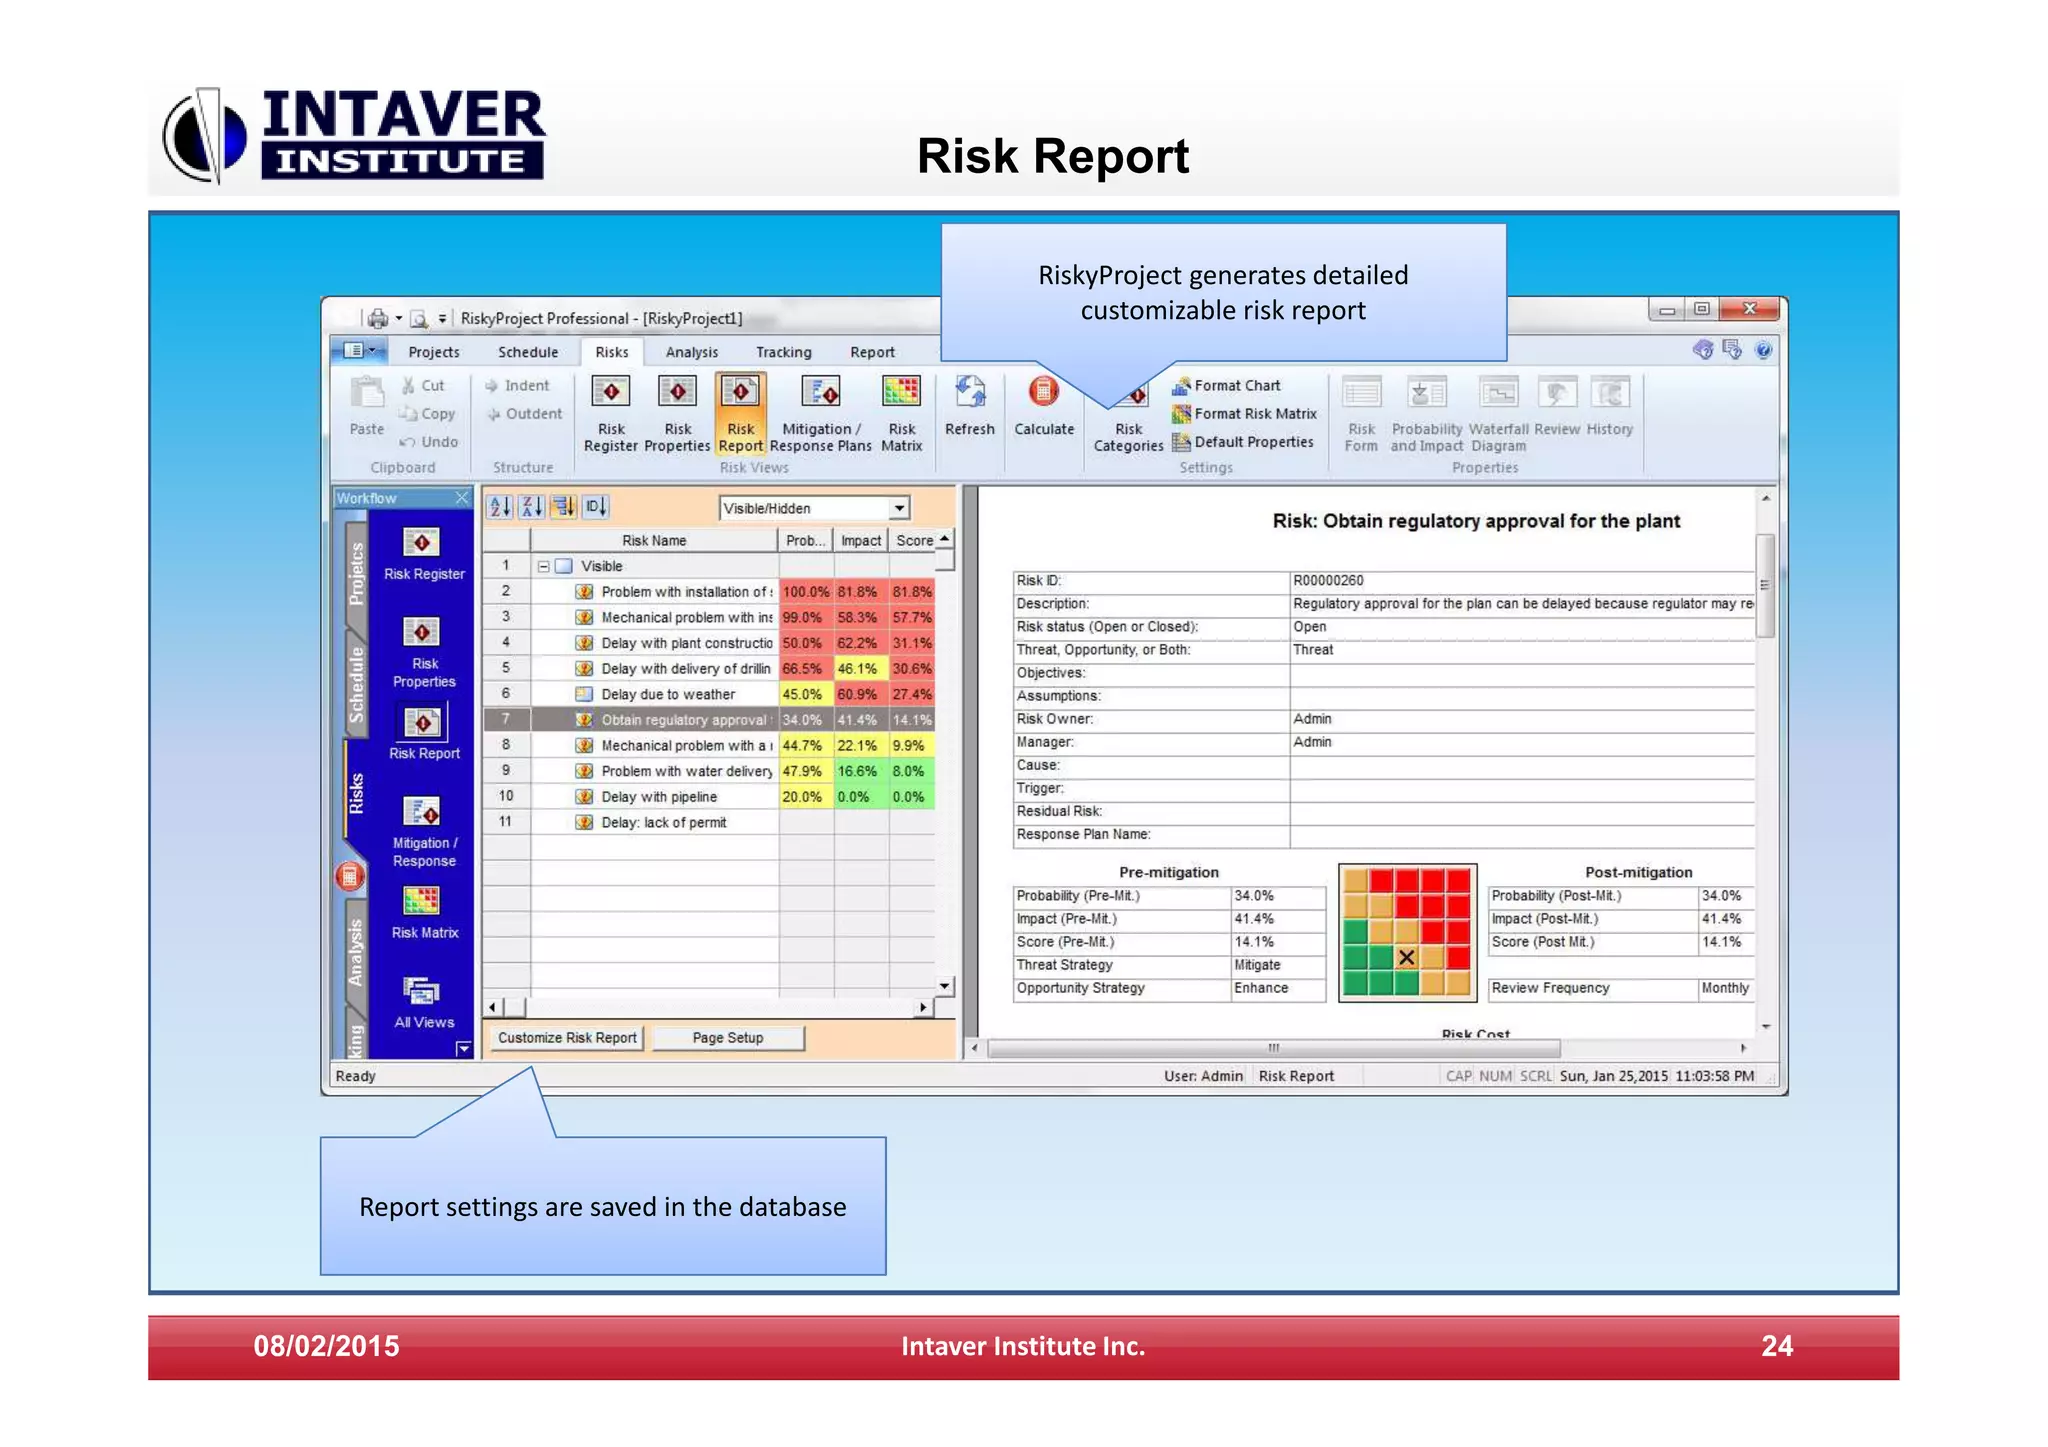Open Mitigation / Response Plans view

click(x=820, y=414)
